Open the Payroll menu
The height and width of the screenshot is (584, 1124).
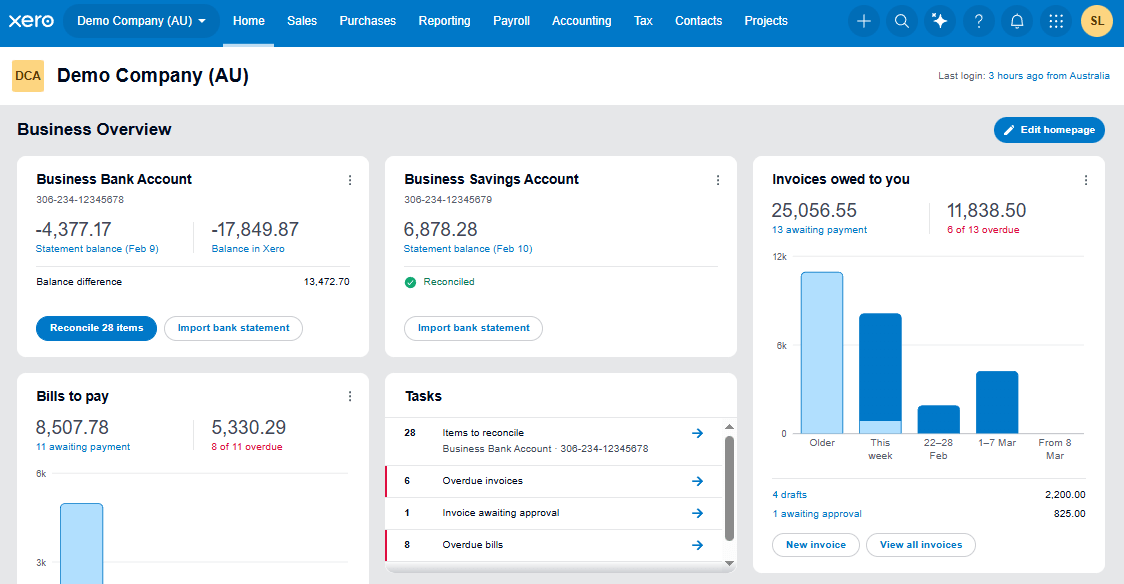(511, 21)
